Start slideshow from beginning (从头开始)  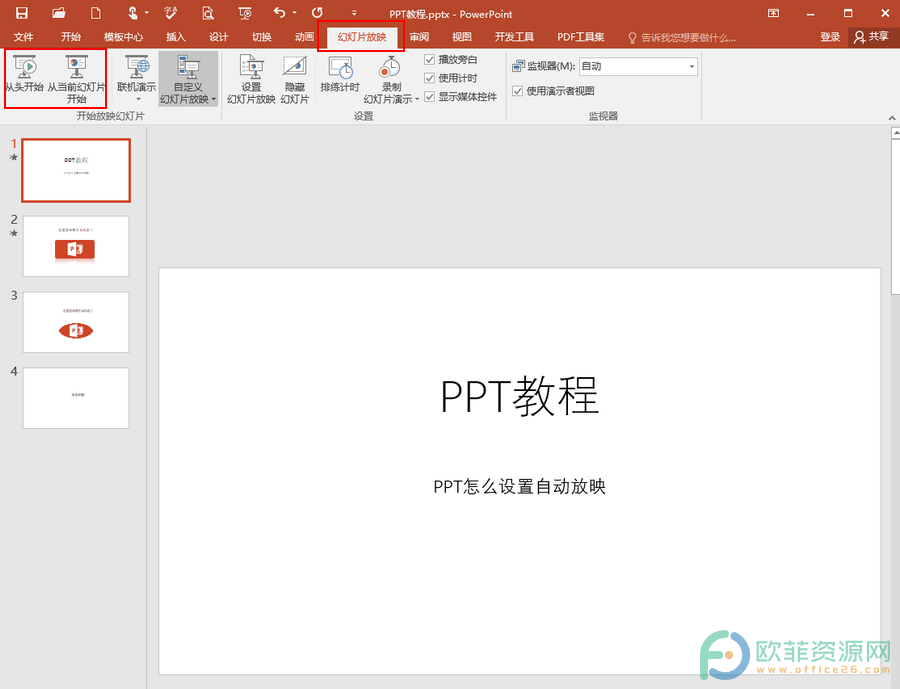25,73
